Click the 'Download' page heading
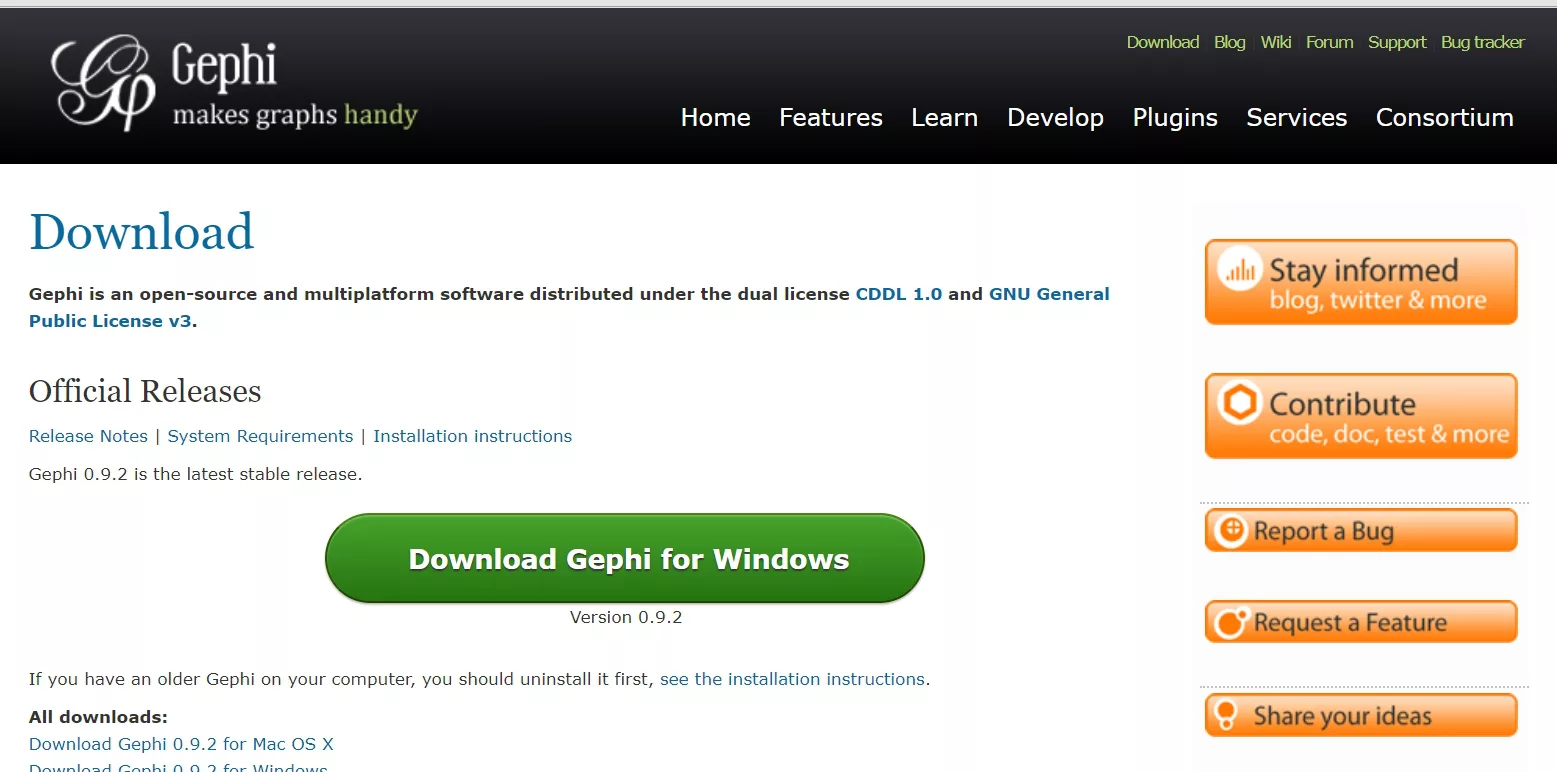This screenshot has height=772, width=1557. pyautogui.click(x=142, y=231)
